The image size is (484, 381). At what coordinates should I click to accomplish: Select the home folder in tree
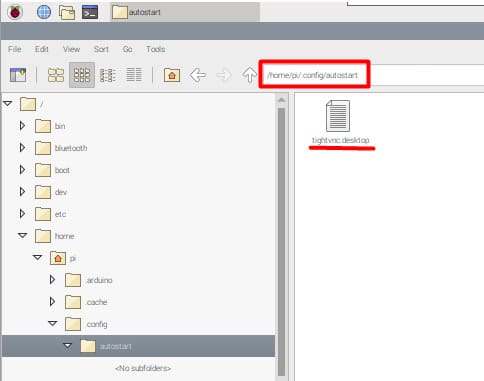[x=55, y=236]
